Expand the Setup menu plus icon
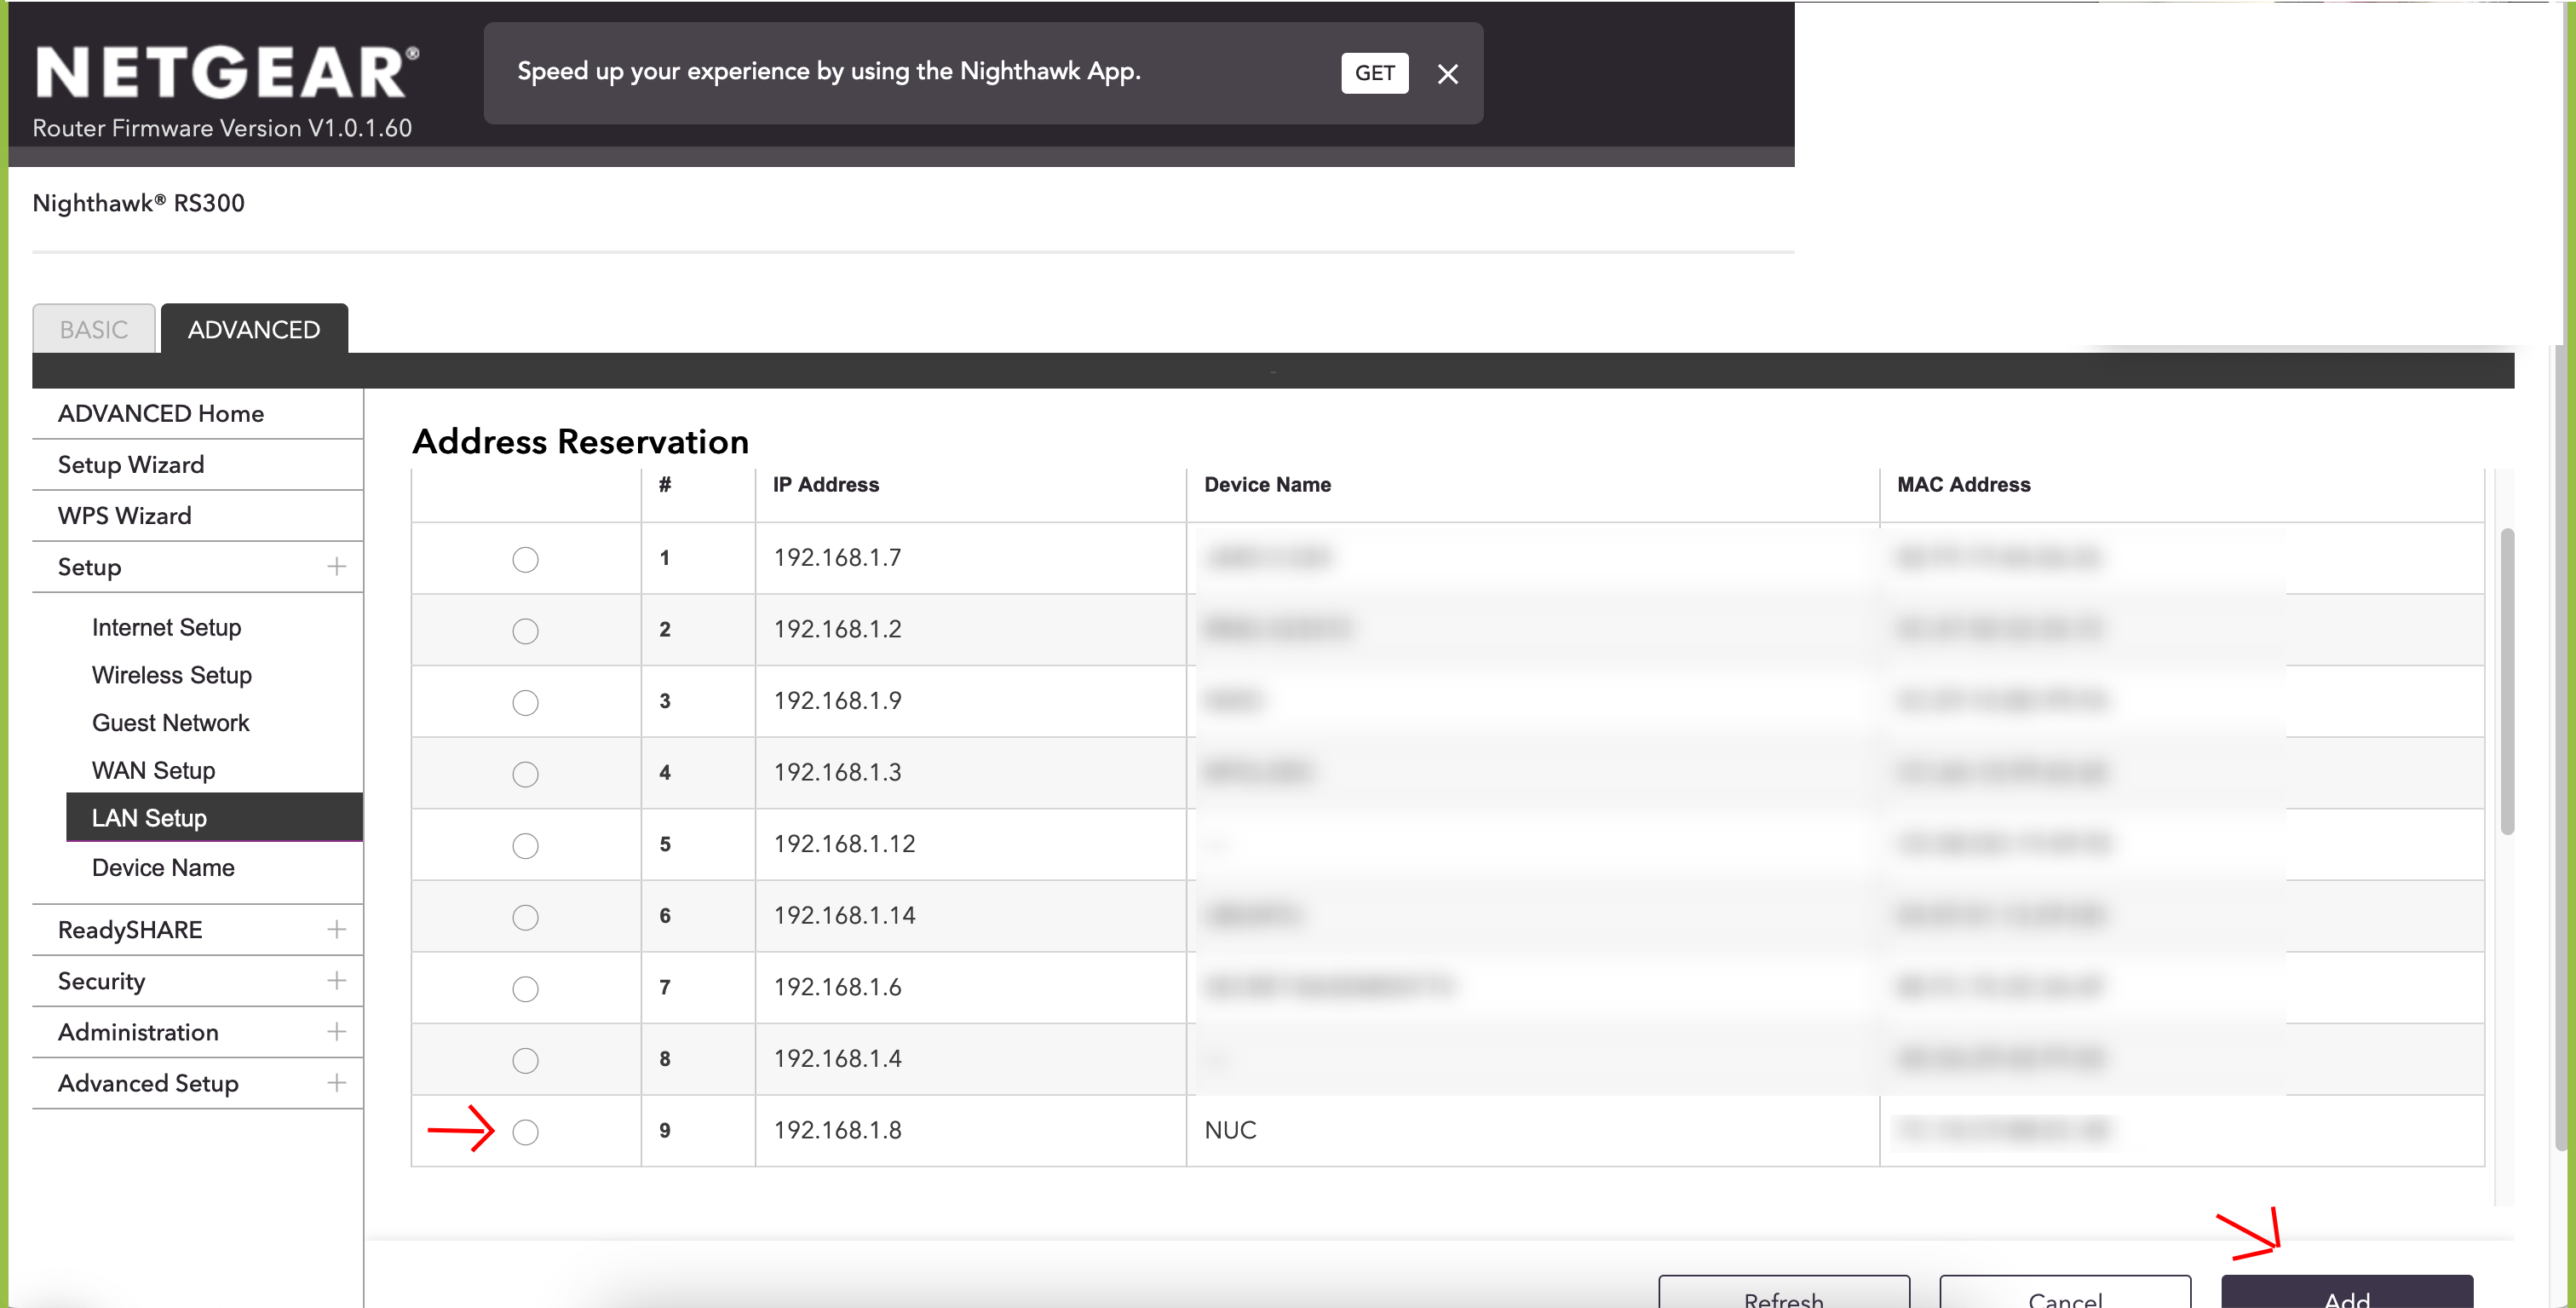The width and height of the screenshot is (2576, 1308). pos(337,567)
